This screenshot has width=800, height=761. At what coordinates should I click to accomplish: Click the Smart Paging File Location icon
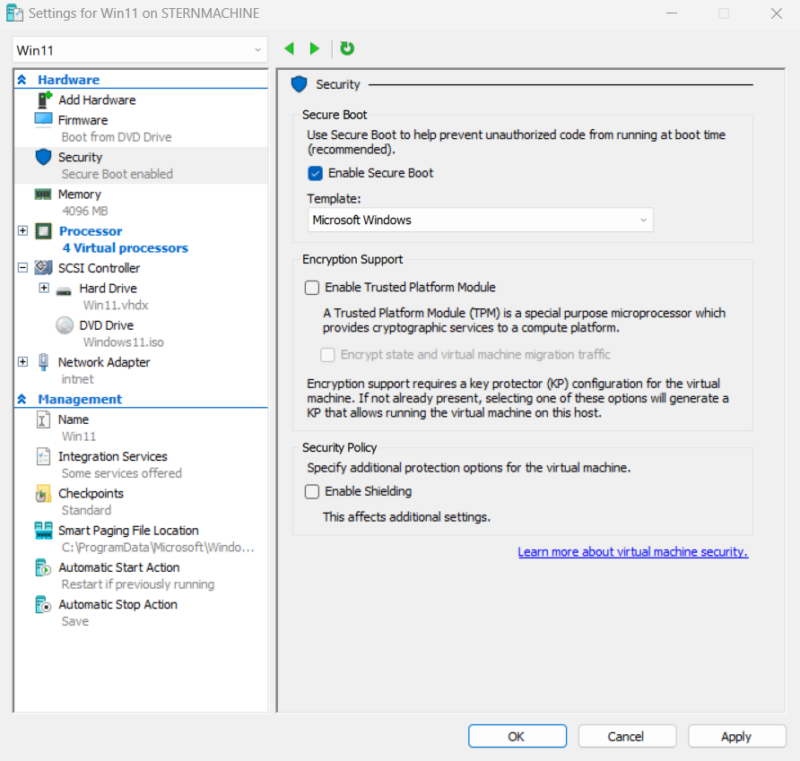point(43,530)
